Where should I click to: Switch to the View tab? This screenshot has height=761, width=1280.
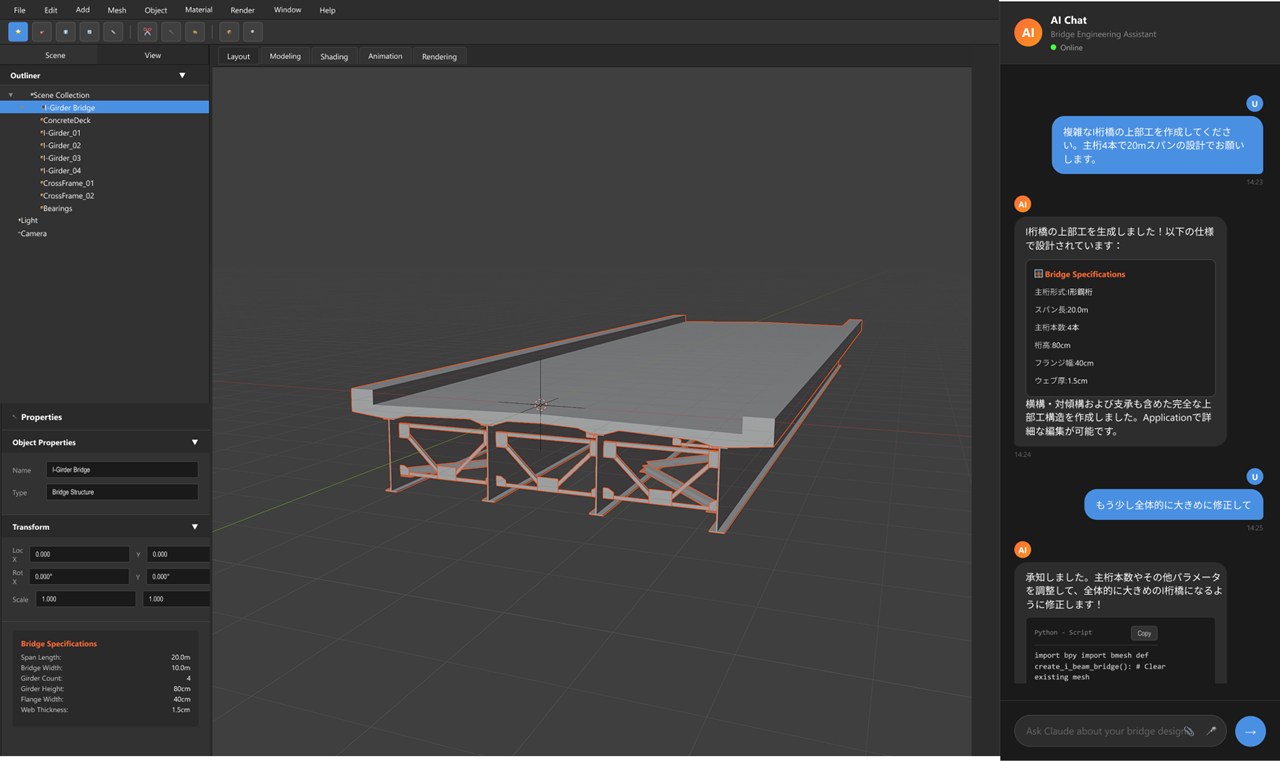(152, 55)
